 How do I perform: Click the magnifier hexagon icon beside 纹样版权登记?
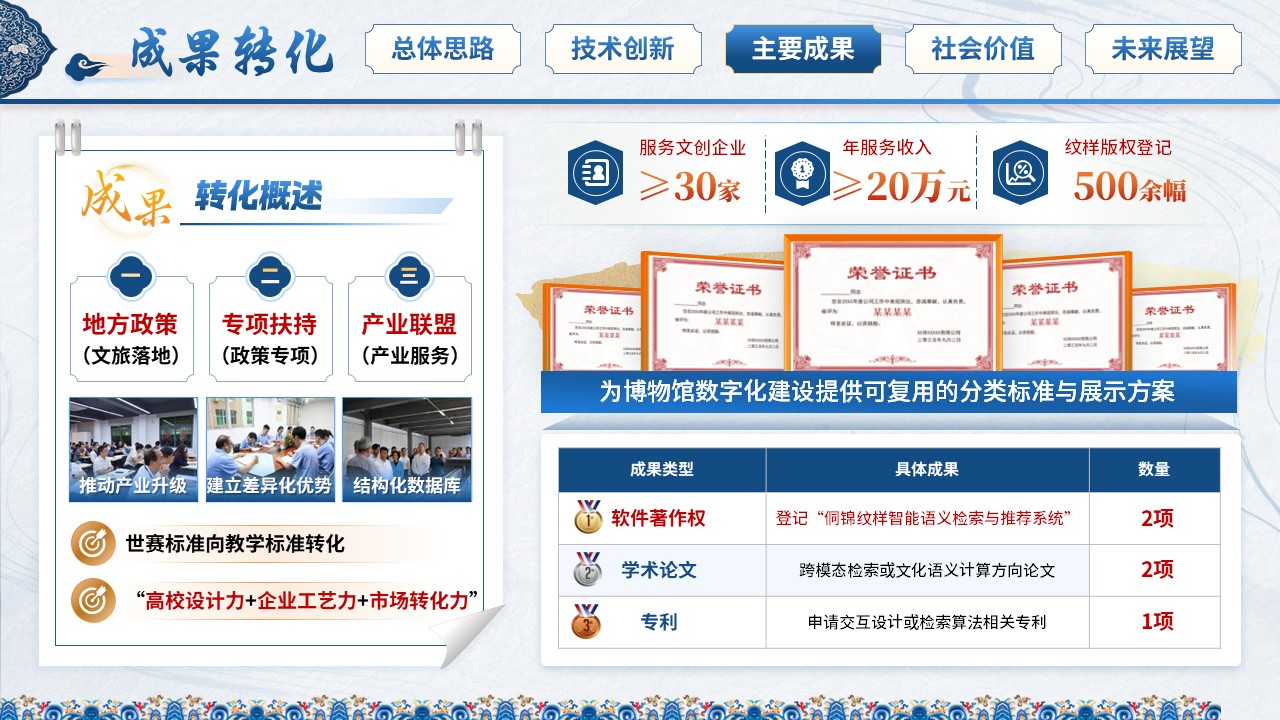click(1019, 173)
